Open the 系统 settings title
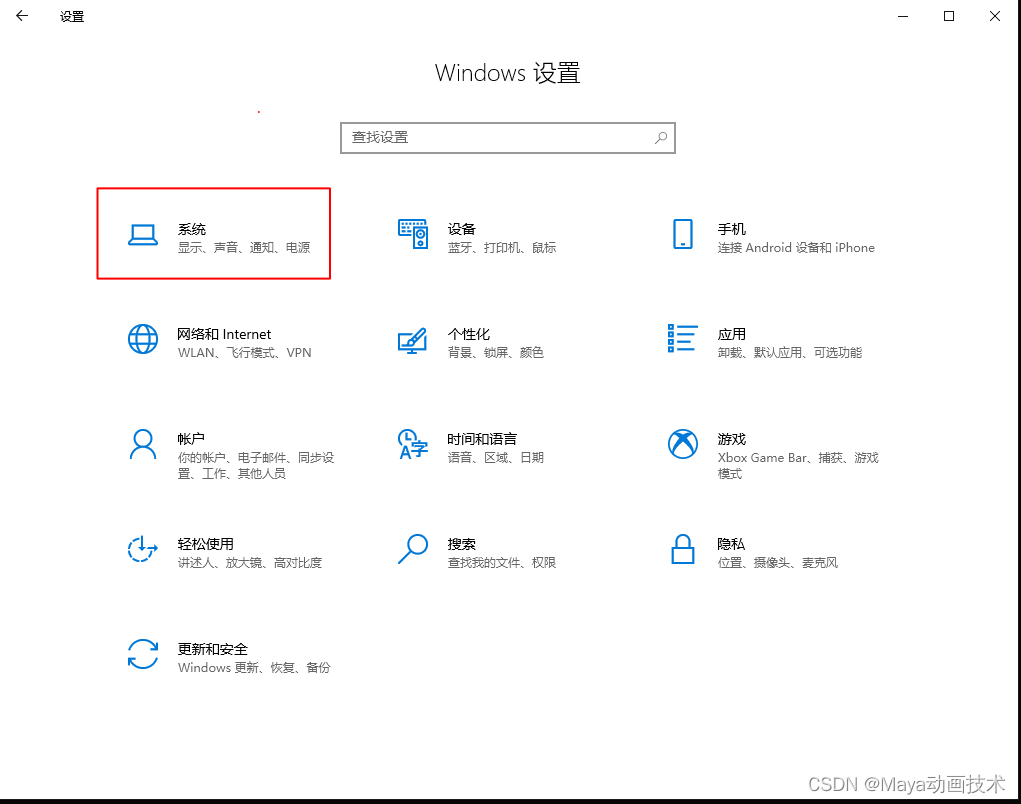 (x=191, y=229)
